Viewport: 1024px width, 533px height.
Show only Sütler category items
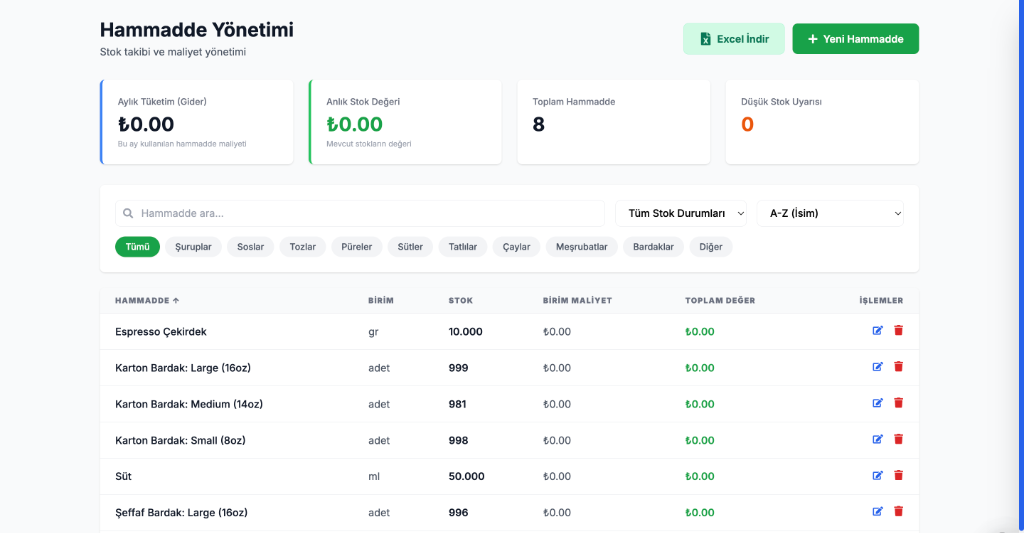coord(410,247)
